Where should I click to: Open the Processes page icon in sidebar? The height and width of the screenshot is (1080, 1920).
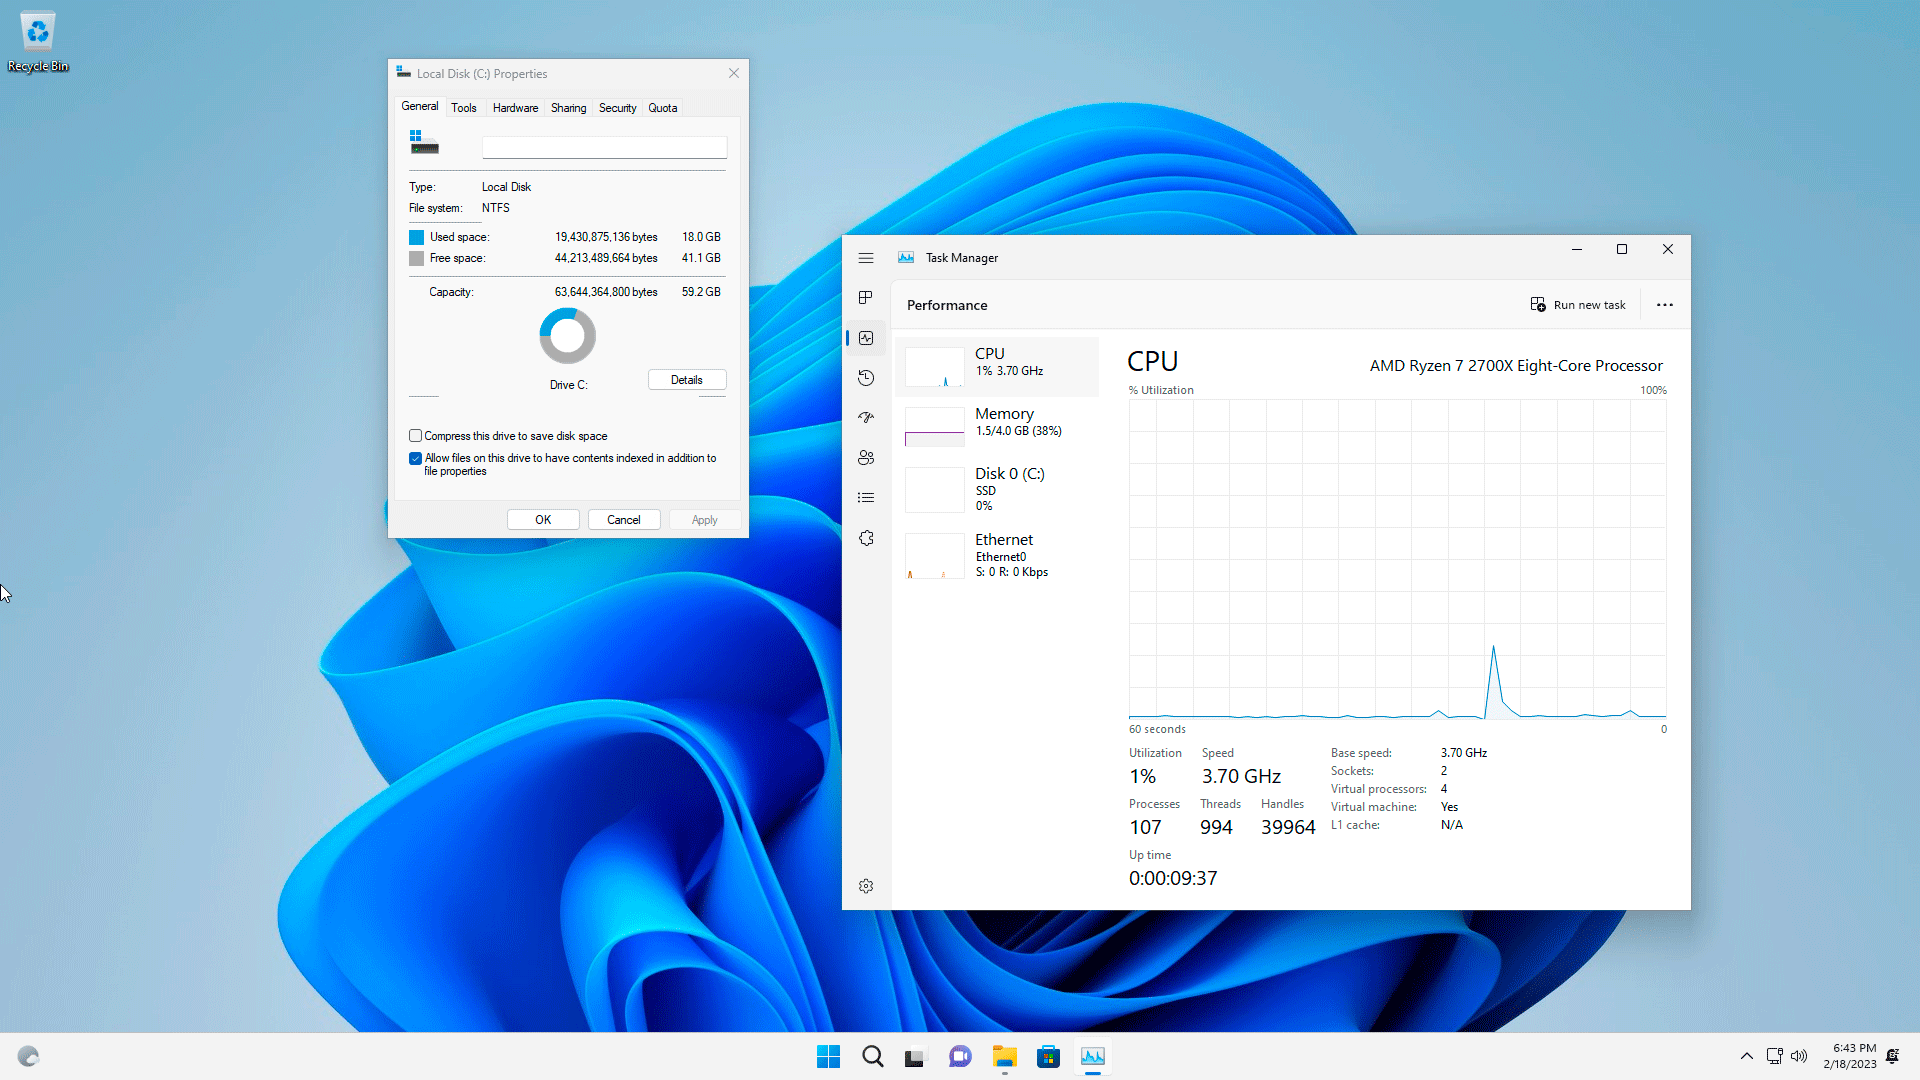pos(866,298)
